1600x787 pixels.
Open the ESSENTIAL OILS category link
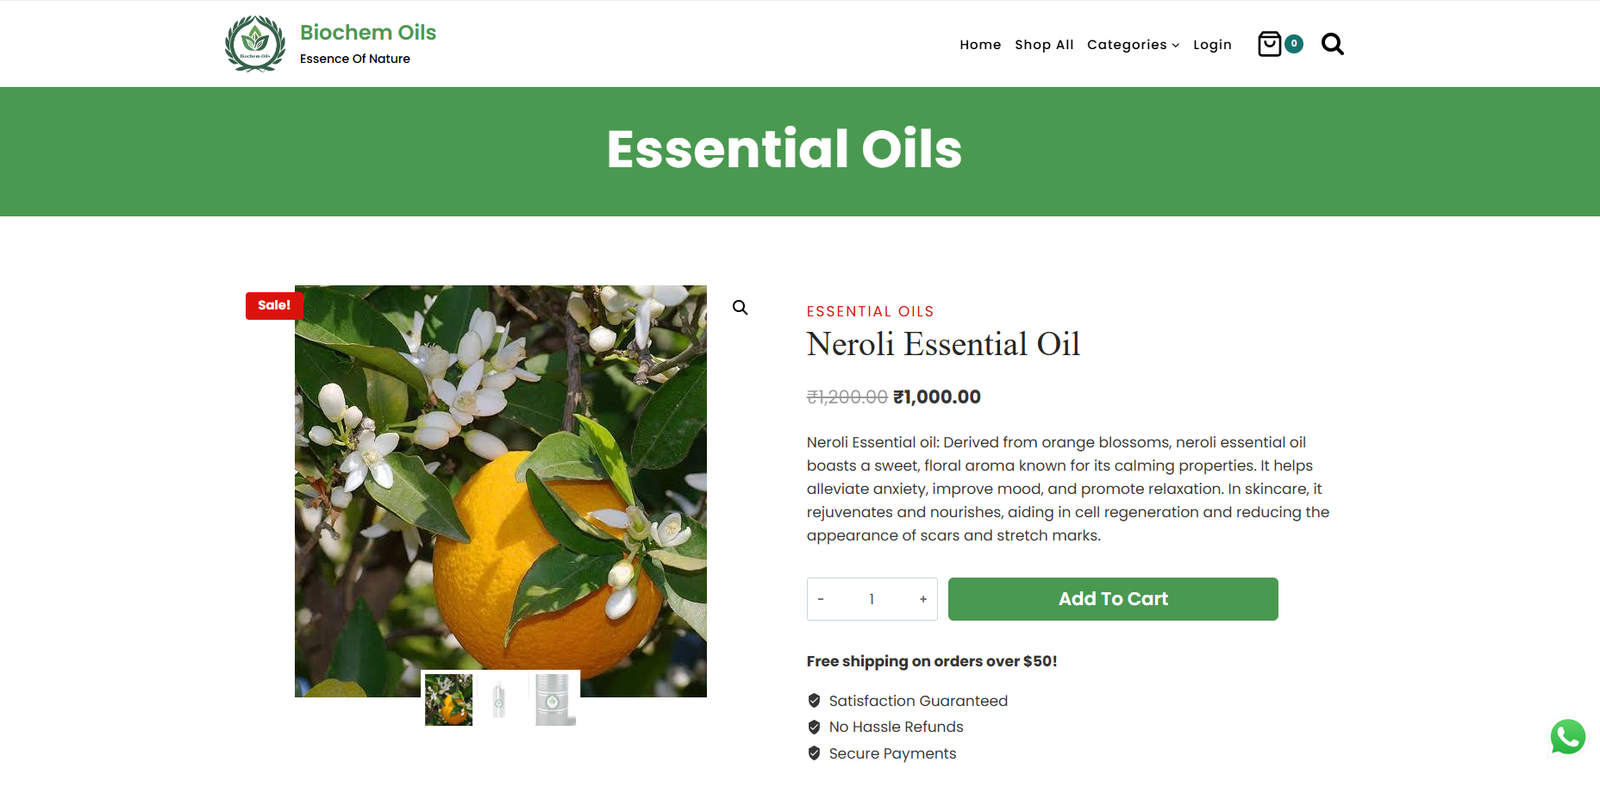(870, 311)
